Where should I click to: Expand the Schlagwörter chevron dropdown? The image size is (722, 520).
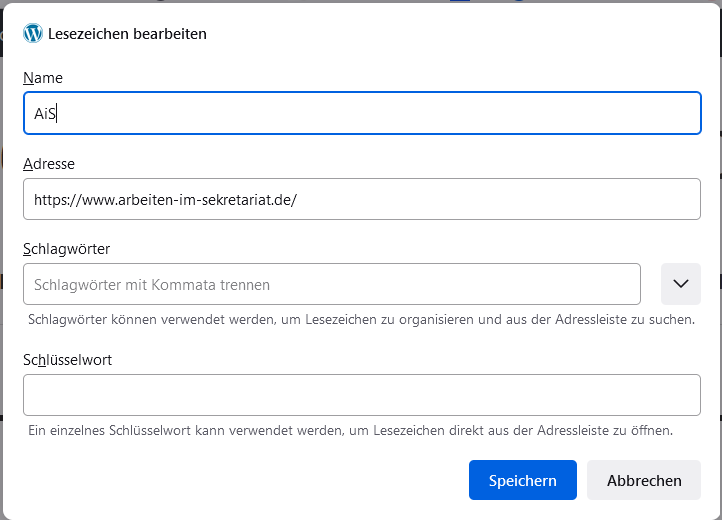[681, 284]
